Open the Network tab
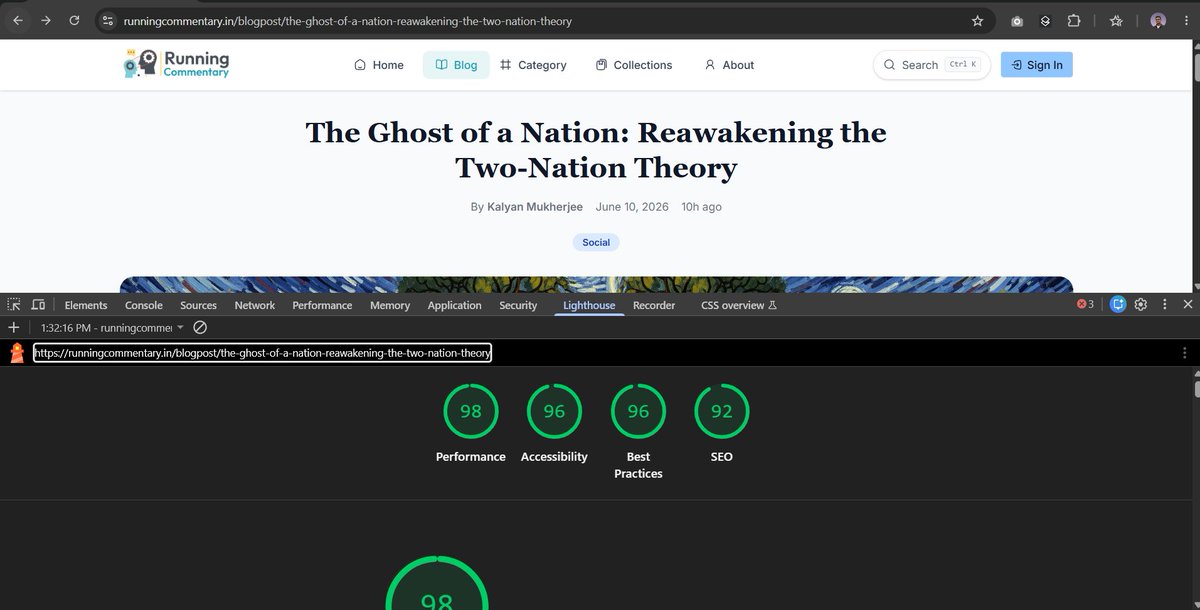 point(255,305)
